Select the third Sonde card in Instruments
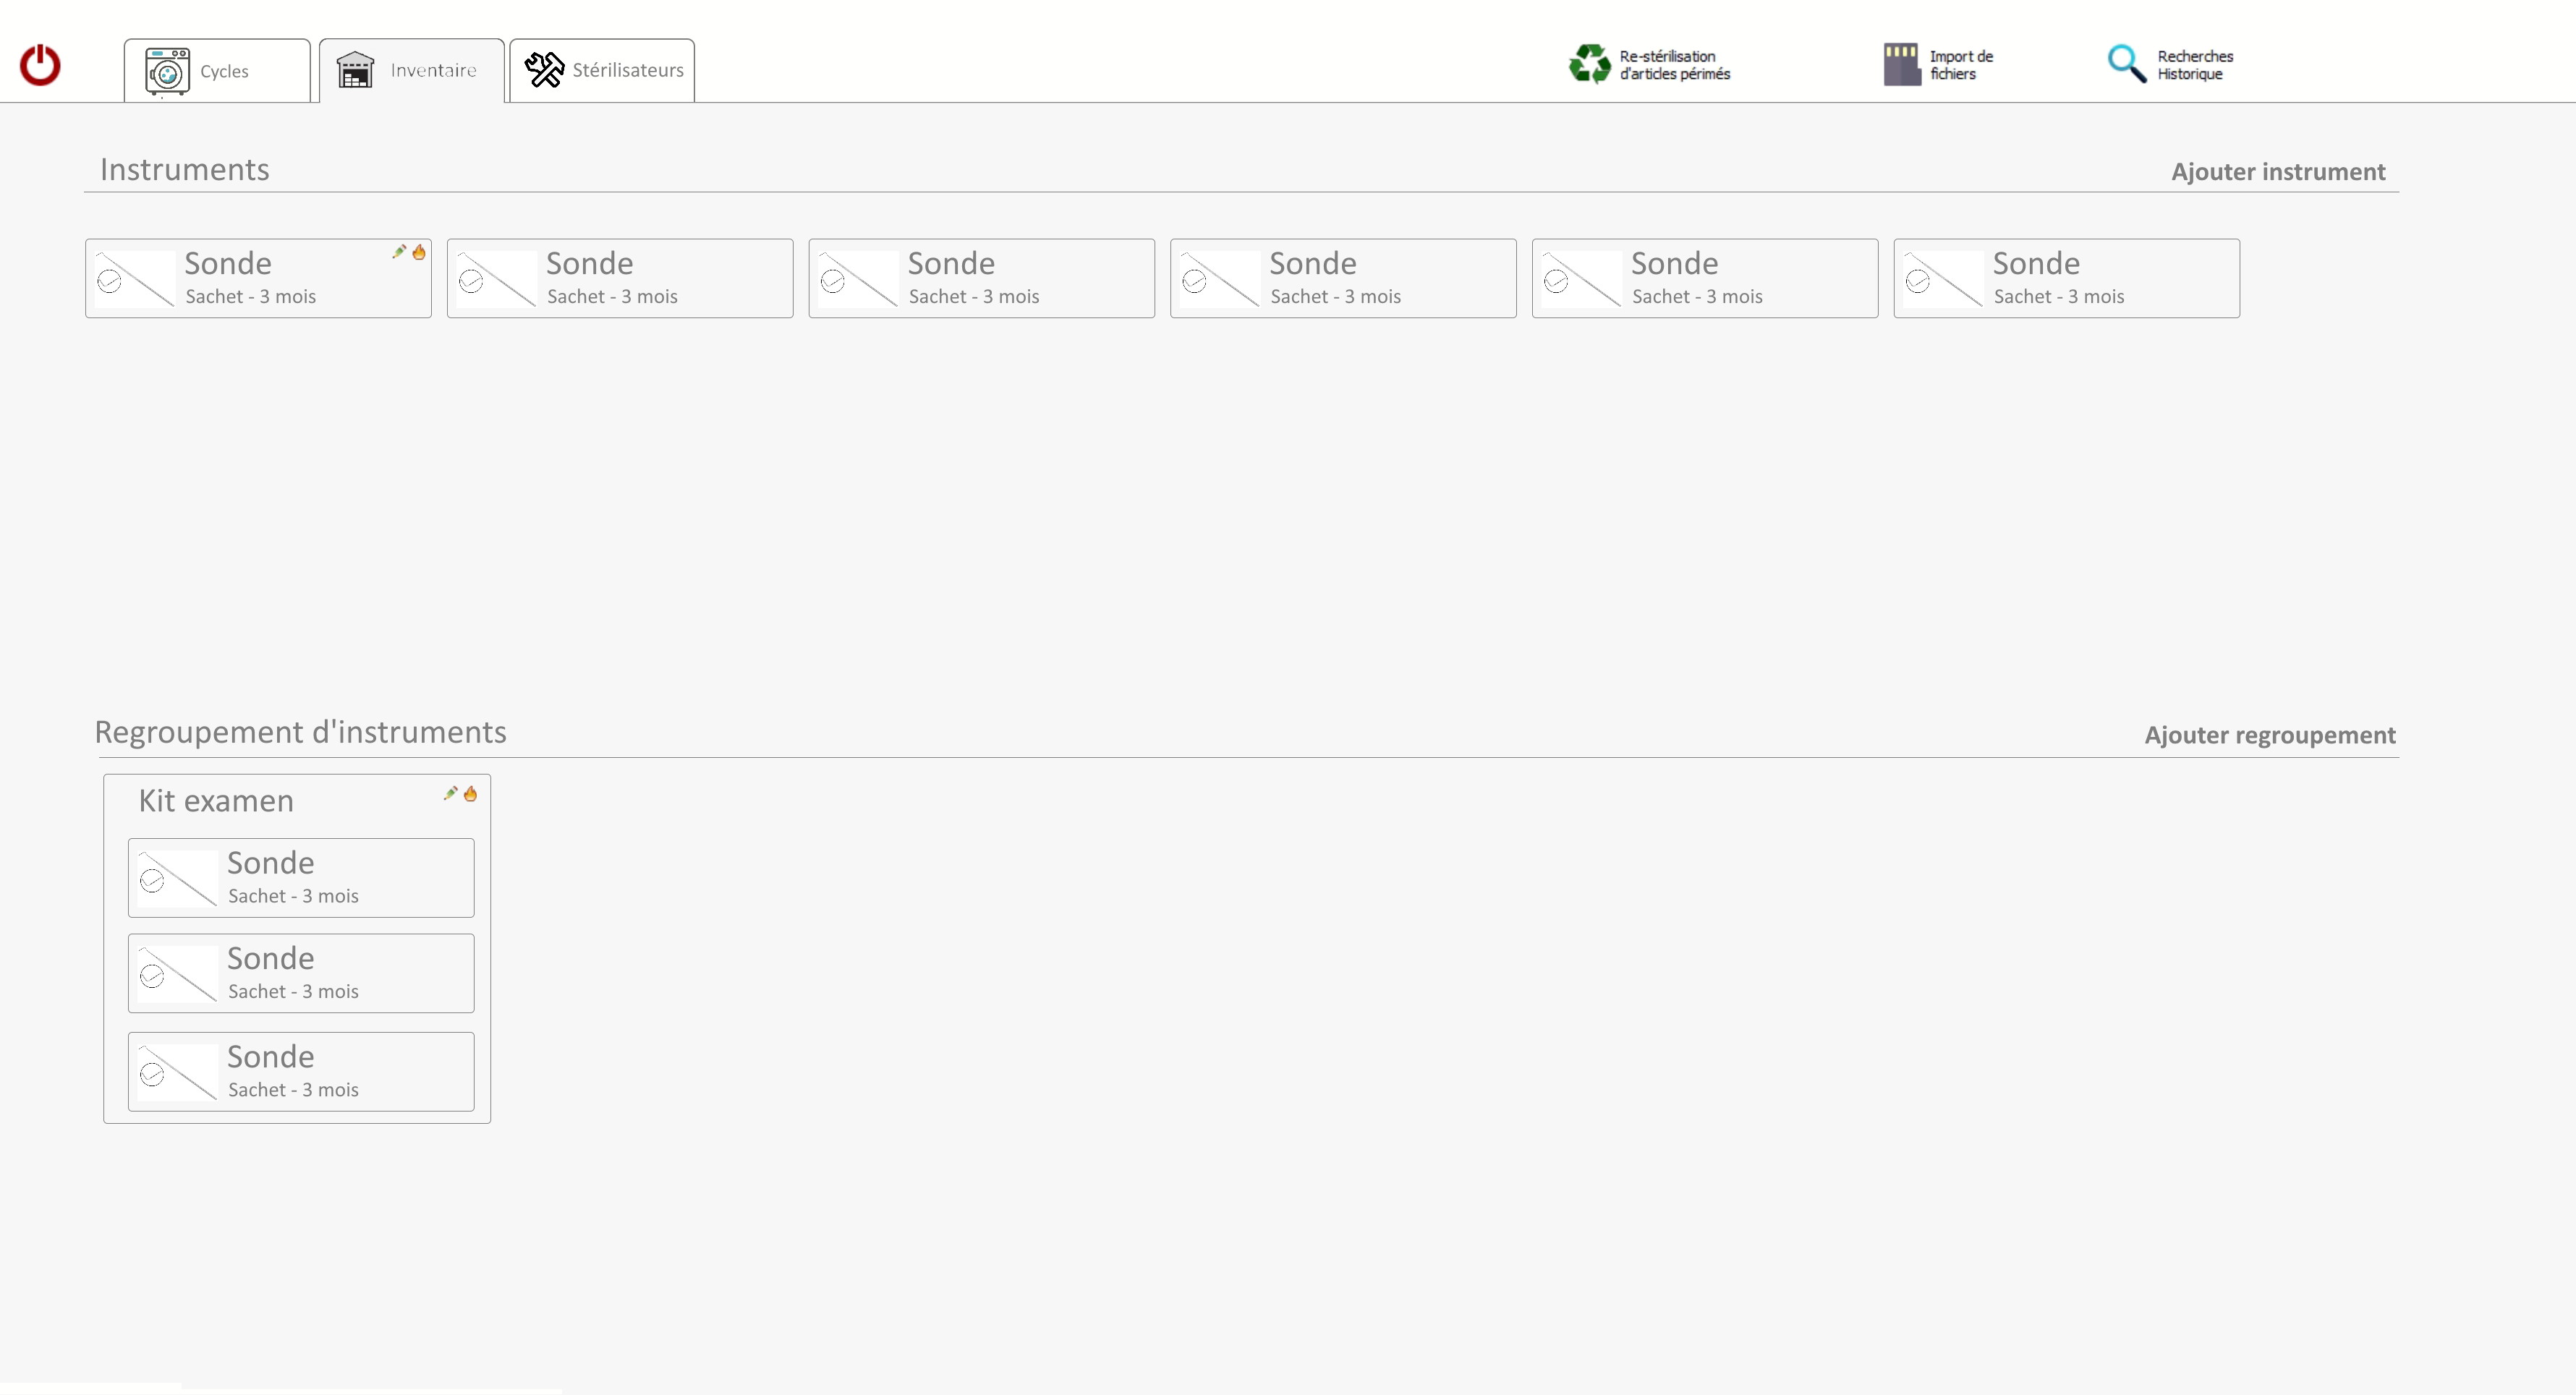Image resolution: width=2576 pixels, height=1395 pixels. click(982, 278)
